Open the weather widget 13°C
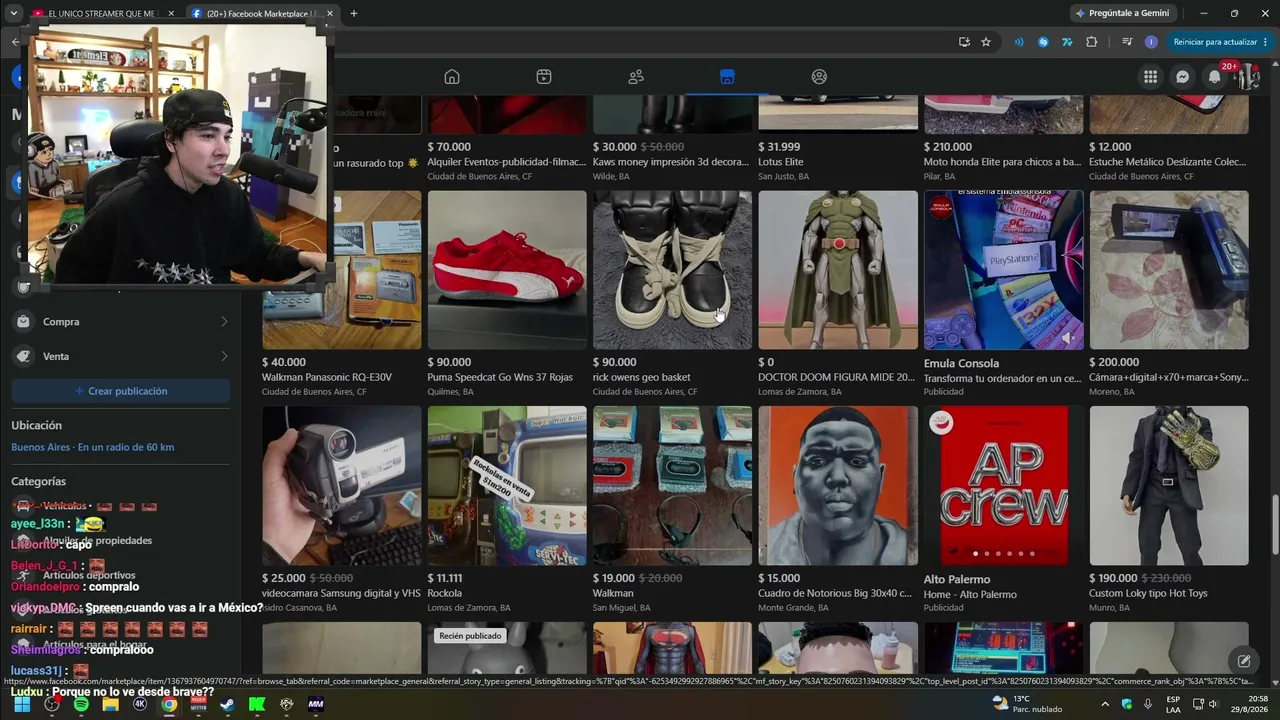1280x720 pixels. [1028, 704]
